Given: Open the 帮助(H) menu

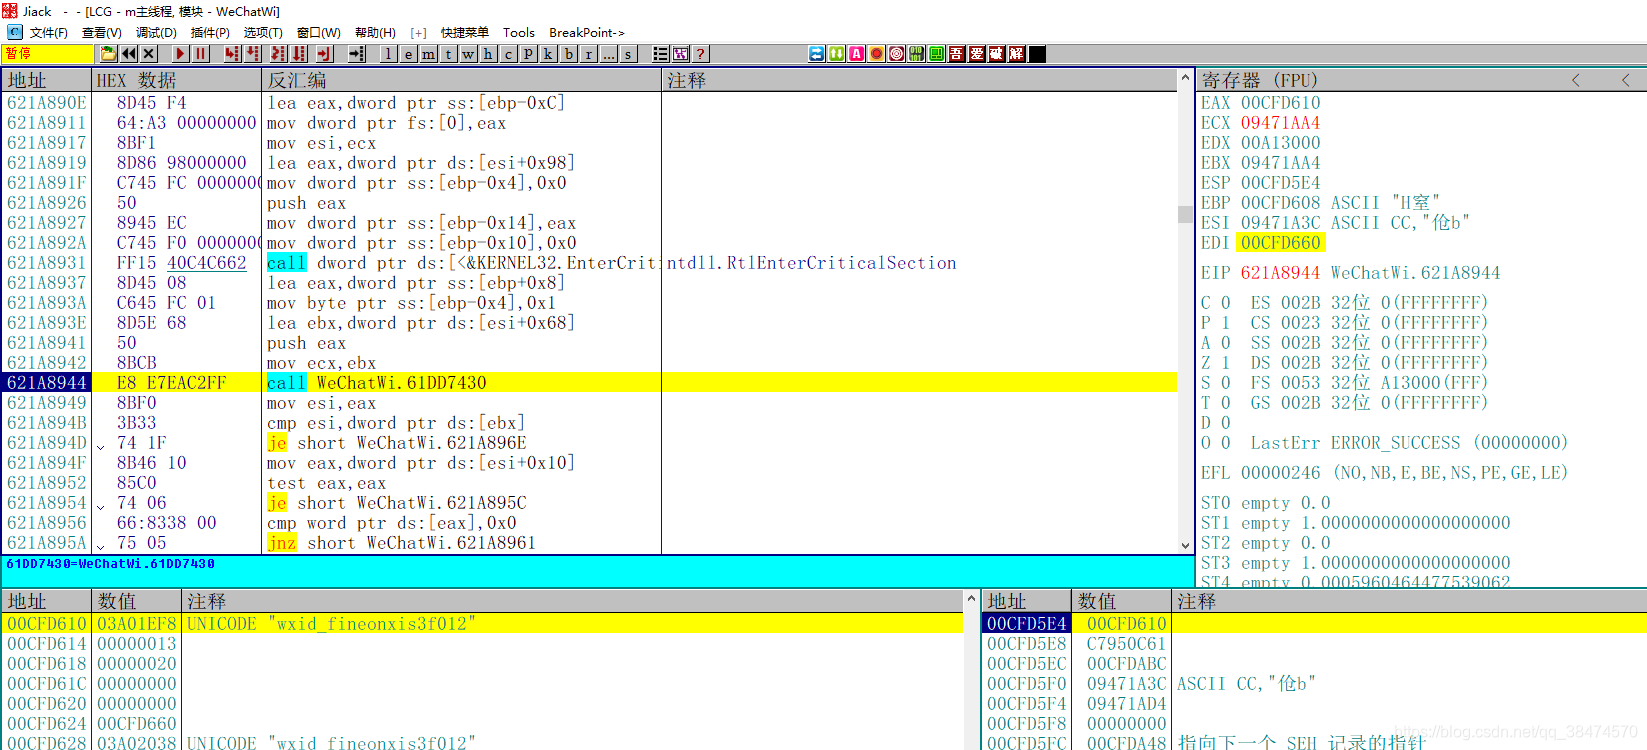Looking at the screenshot, I should (x=375, y=33).
